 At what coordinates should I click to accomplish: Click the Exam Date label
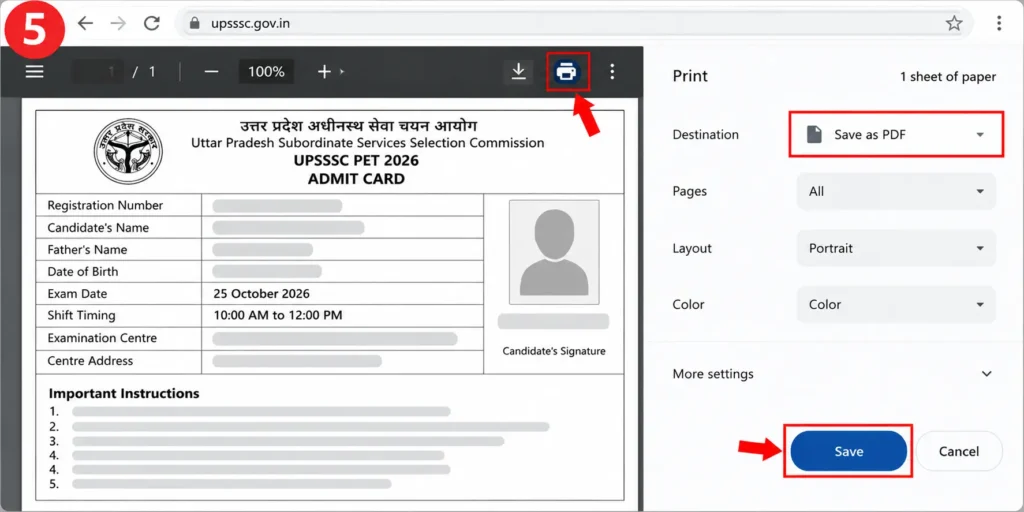tap(77, 294)
